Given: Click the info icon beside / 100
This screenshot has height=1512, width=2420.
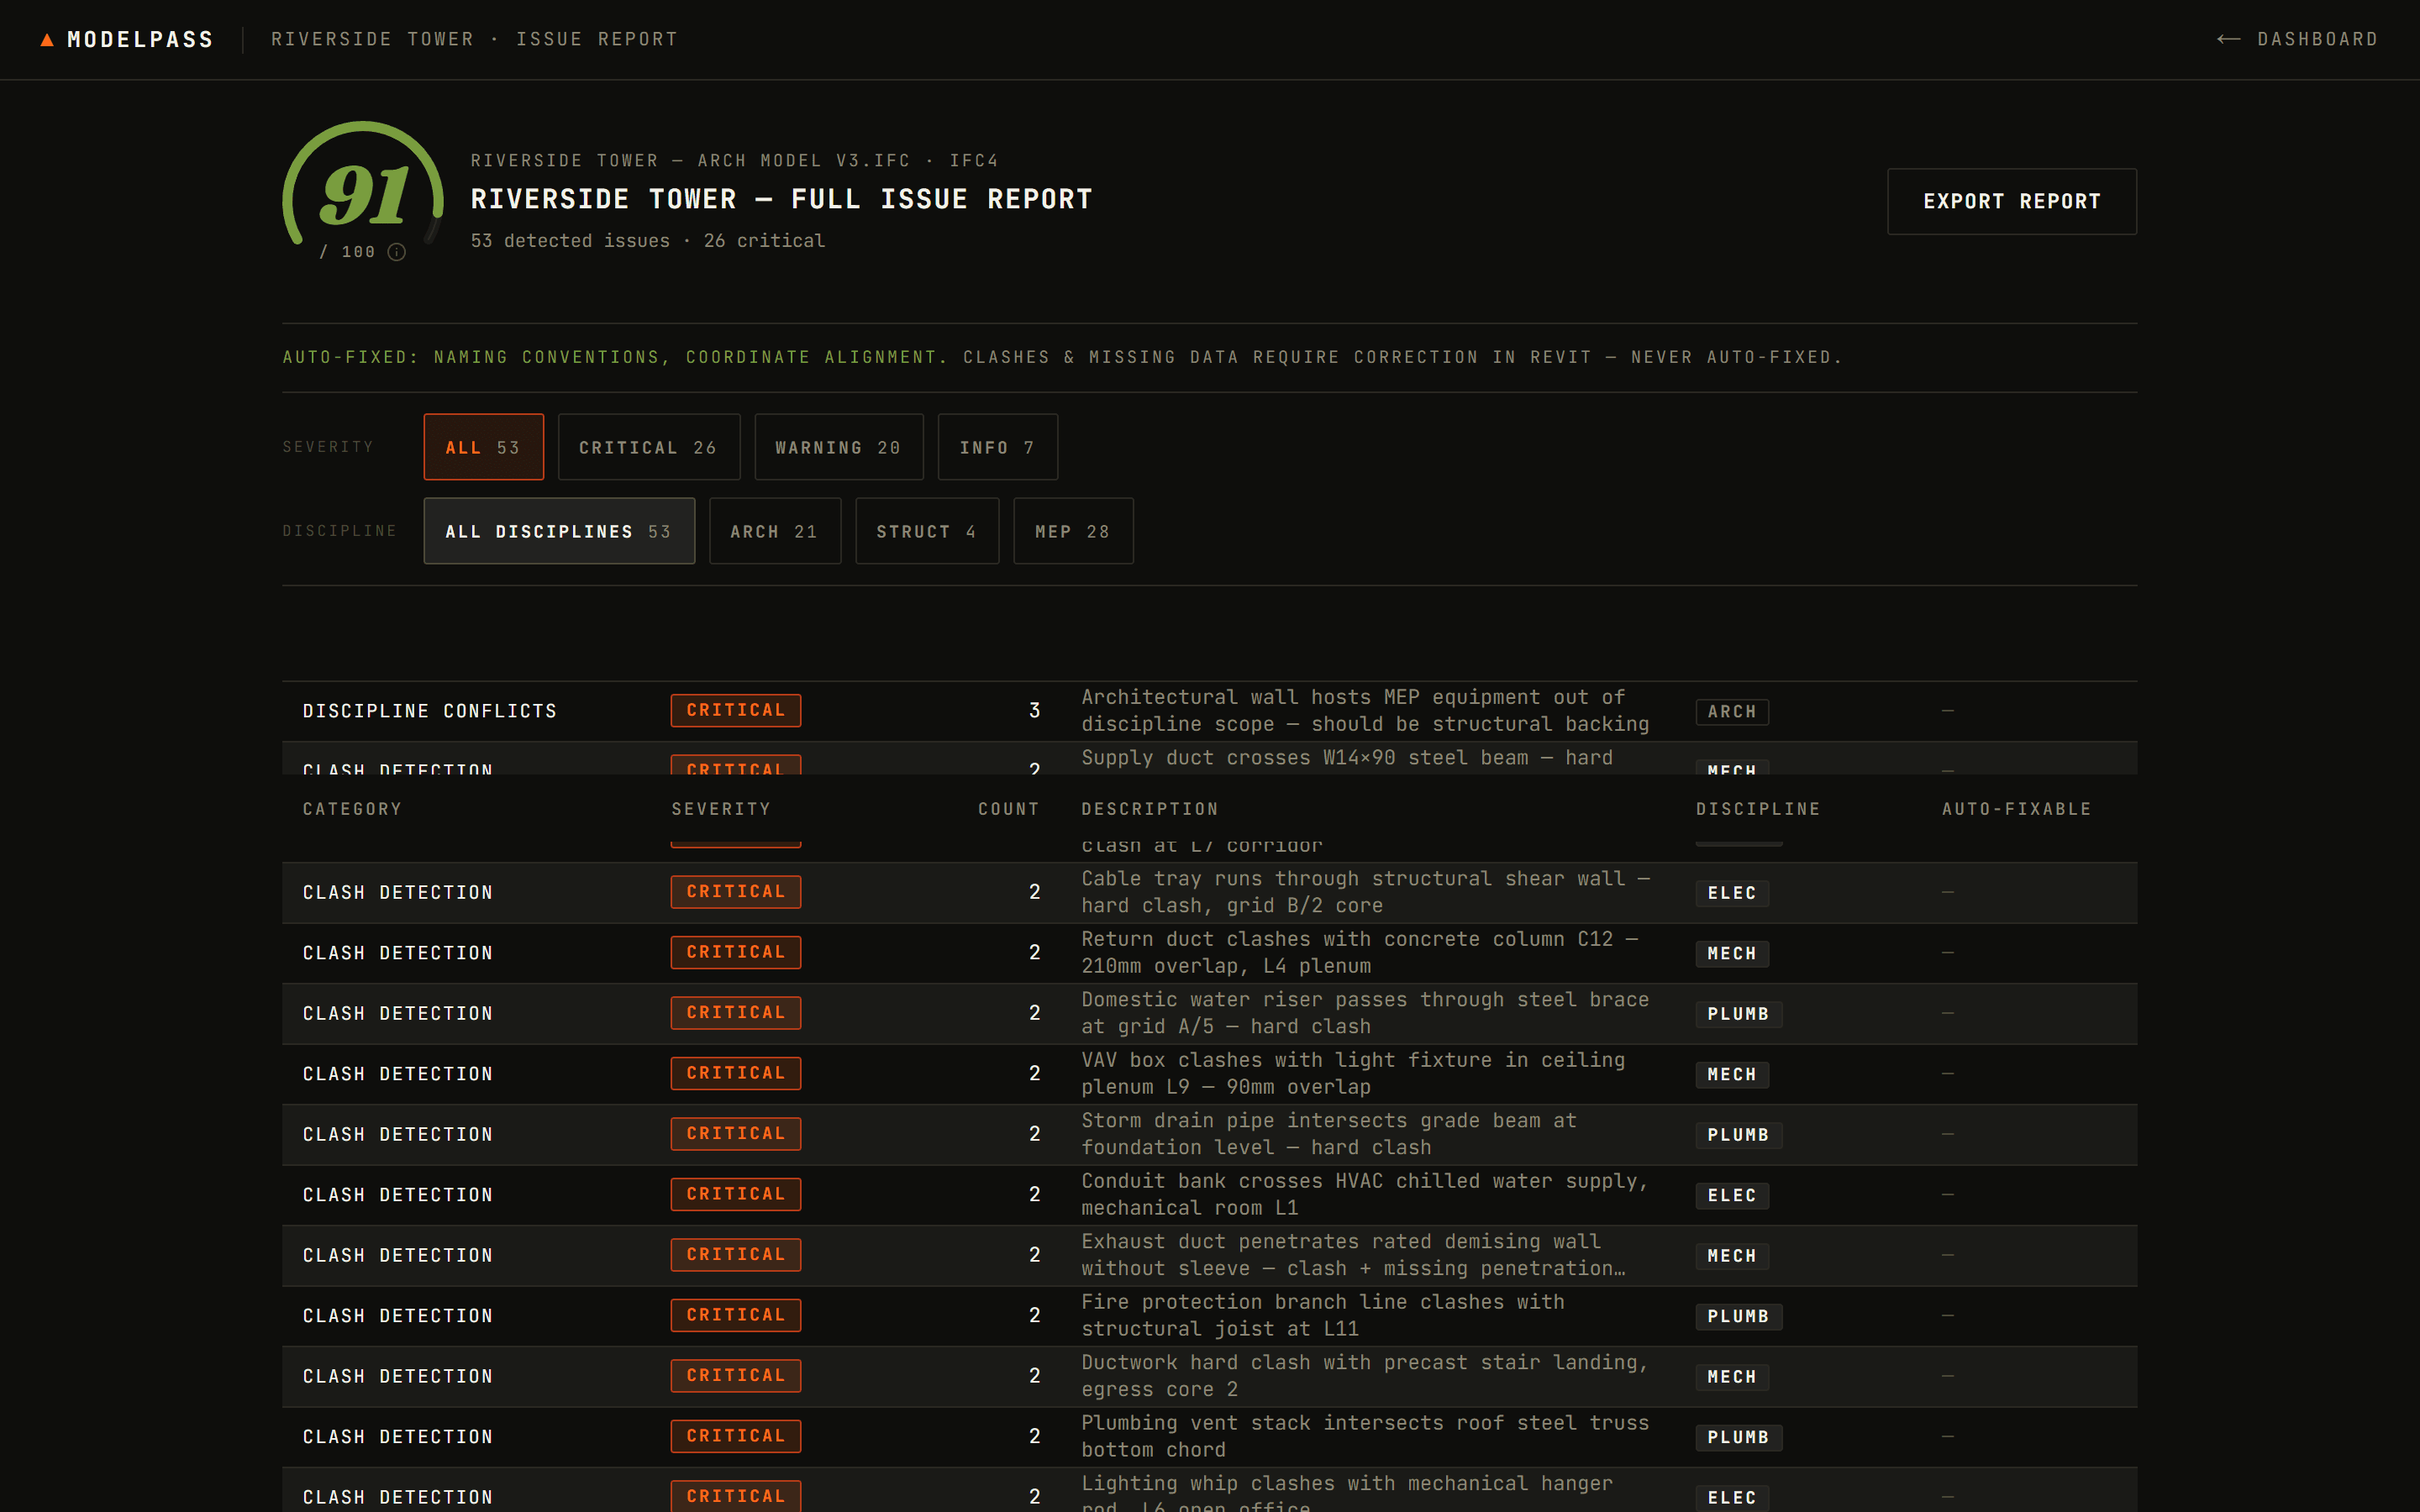Looking at the screenshot, I should point(397,252).
